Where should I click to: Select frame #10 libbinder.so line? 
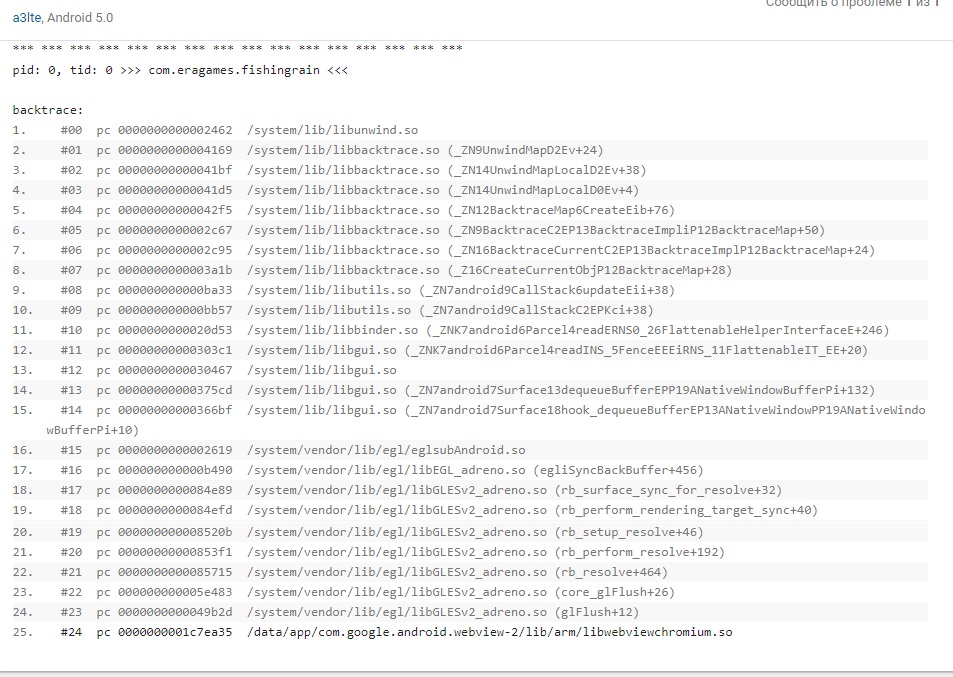[x=470, y=331]
